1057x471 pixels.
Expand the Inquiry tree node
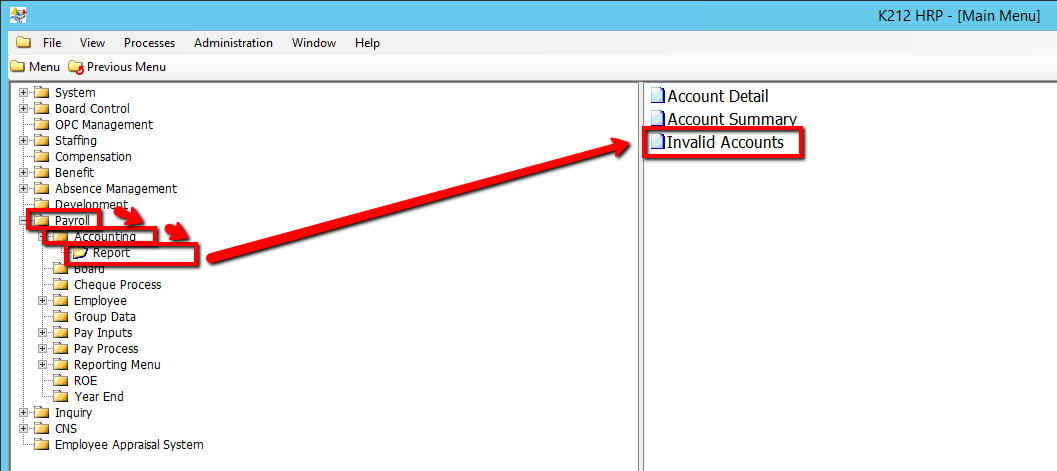[24, 413]
